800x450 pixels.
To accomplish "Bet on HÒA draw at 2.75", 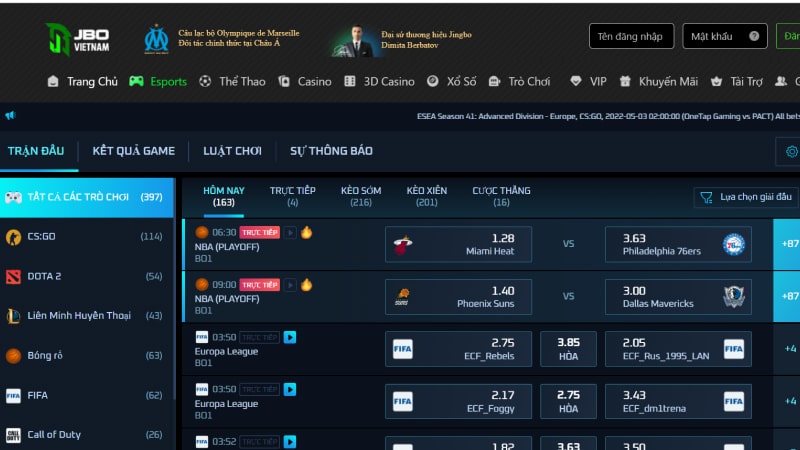I will point(568,402).
